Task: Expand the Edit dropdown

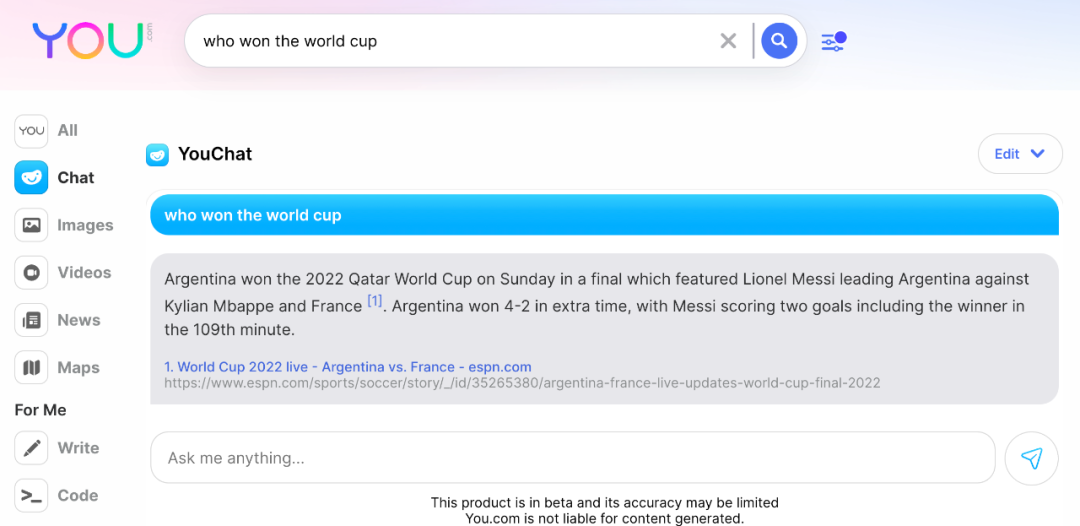Action: (x=1019, y=154)
